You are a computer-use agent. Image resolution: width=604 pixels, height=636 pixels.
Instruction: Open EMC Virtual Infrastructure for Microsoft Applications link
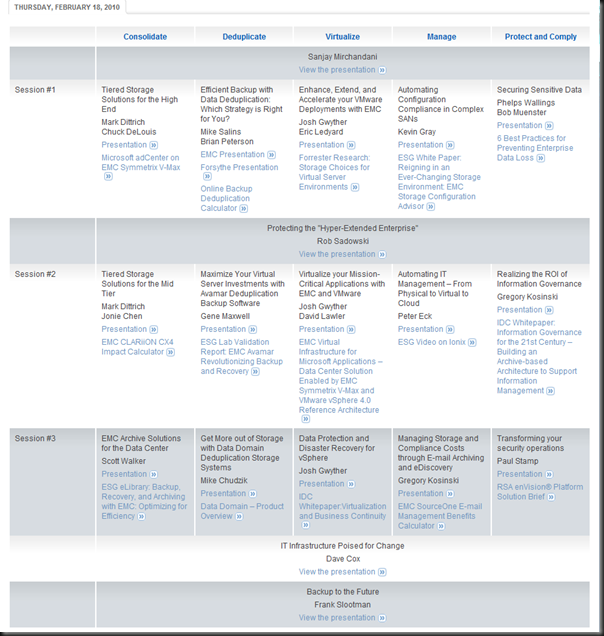(x=340, y=376)
